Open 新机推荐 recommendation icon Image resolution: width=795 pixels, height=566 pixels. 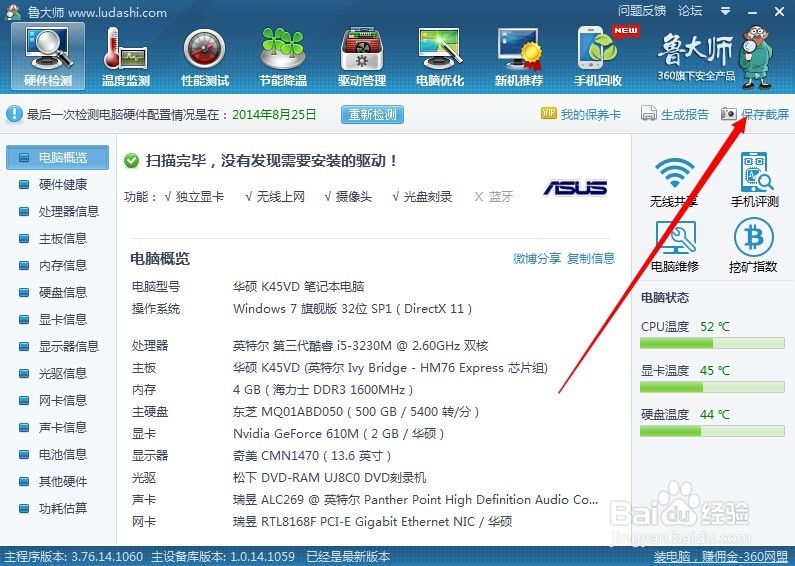click(x=519, y=56)
